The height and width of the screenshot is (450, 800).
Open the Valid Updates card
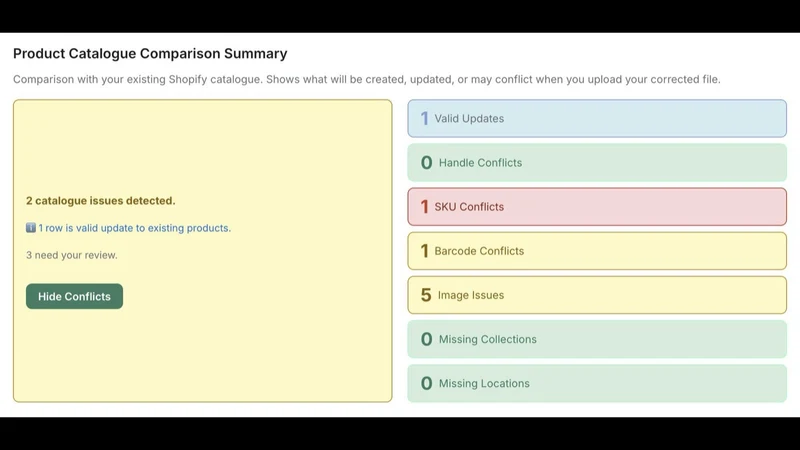click(x=597, y=118)
